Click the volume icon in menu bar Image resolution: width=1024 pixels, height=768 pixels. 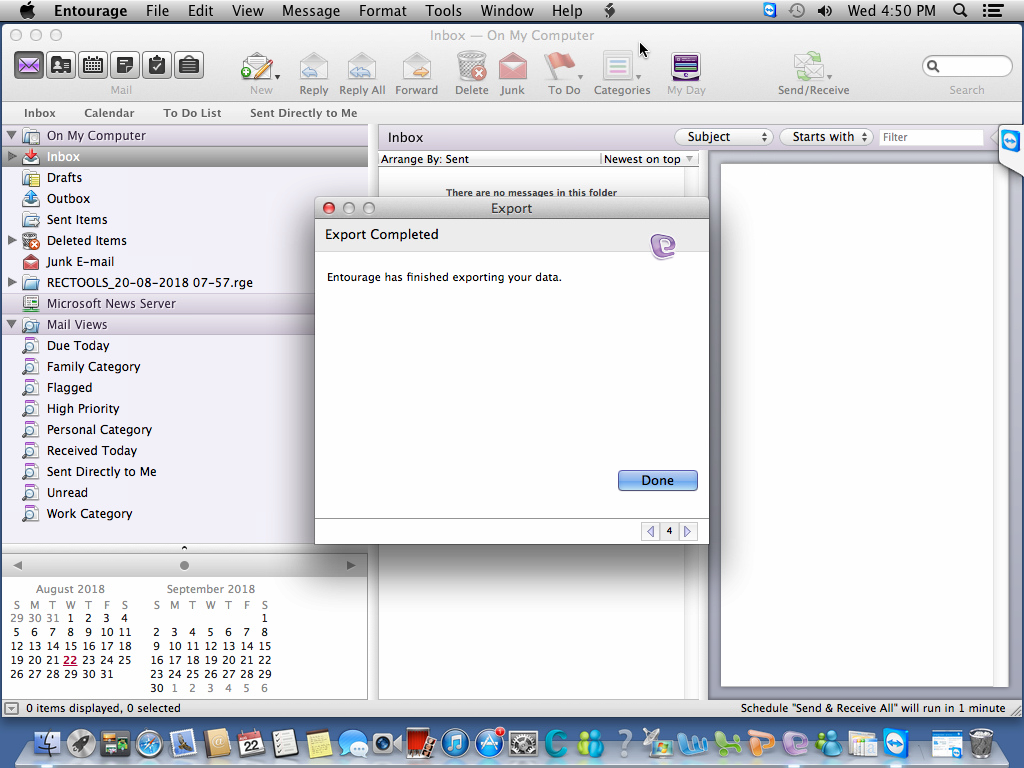(824, 10)
